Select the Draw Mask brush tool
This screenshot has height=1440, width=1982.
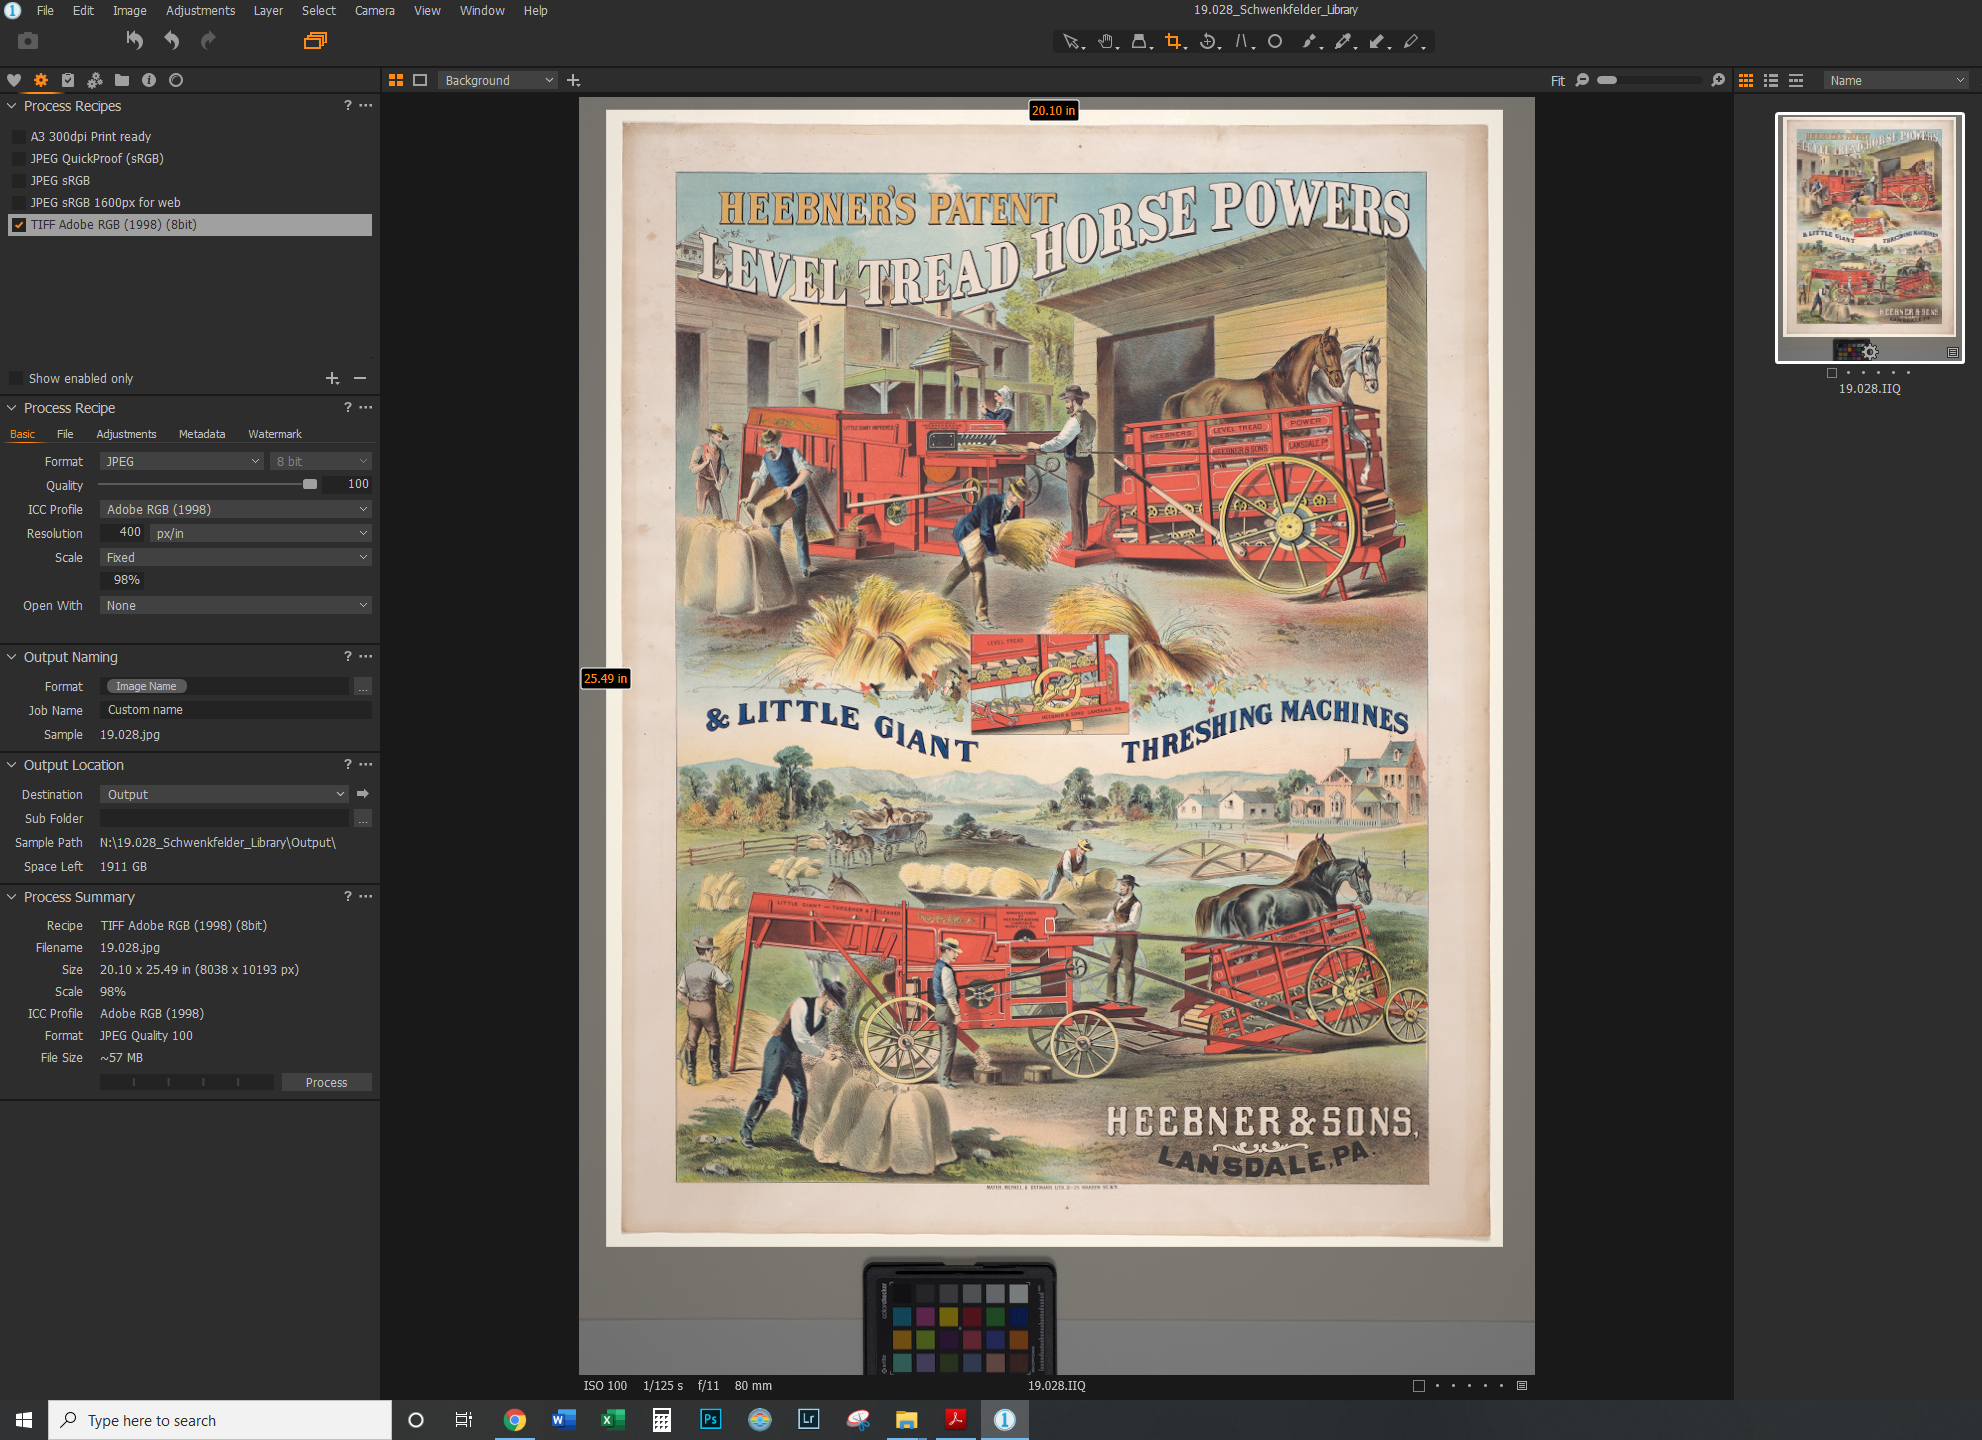tap(1311, 42)
